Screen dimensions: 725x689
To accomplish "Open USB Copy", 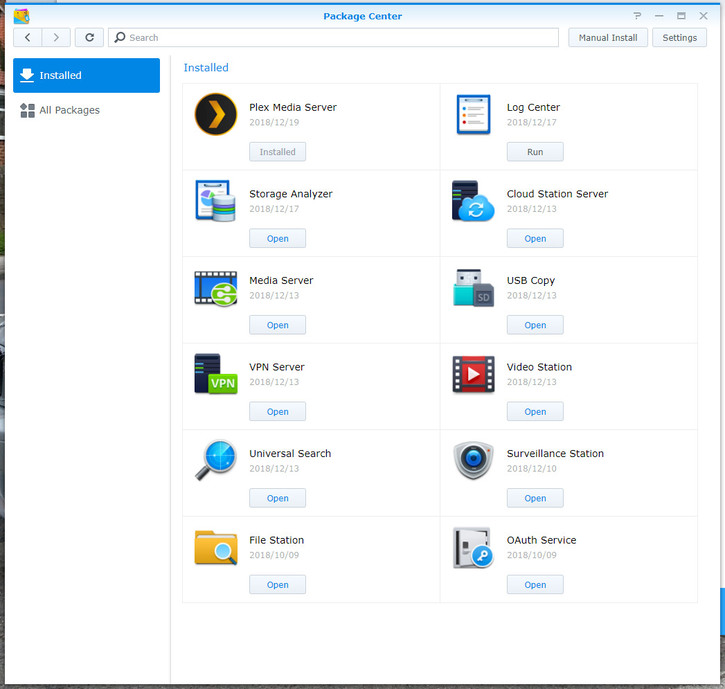I will (x=535, y=325).
